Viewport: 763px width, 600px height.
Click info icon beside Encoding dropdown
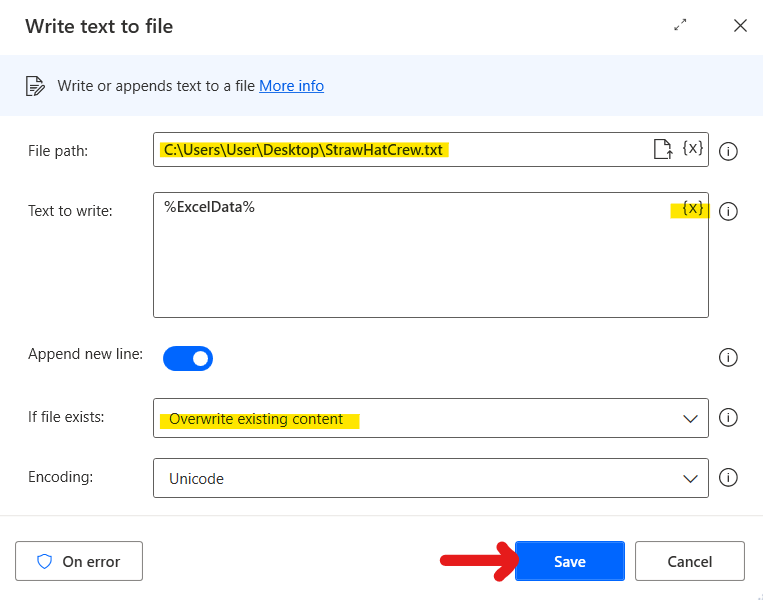point(729,477)
